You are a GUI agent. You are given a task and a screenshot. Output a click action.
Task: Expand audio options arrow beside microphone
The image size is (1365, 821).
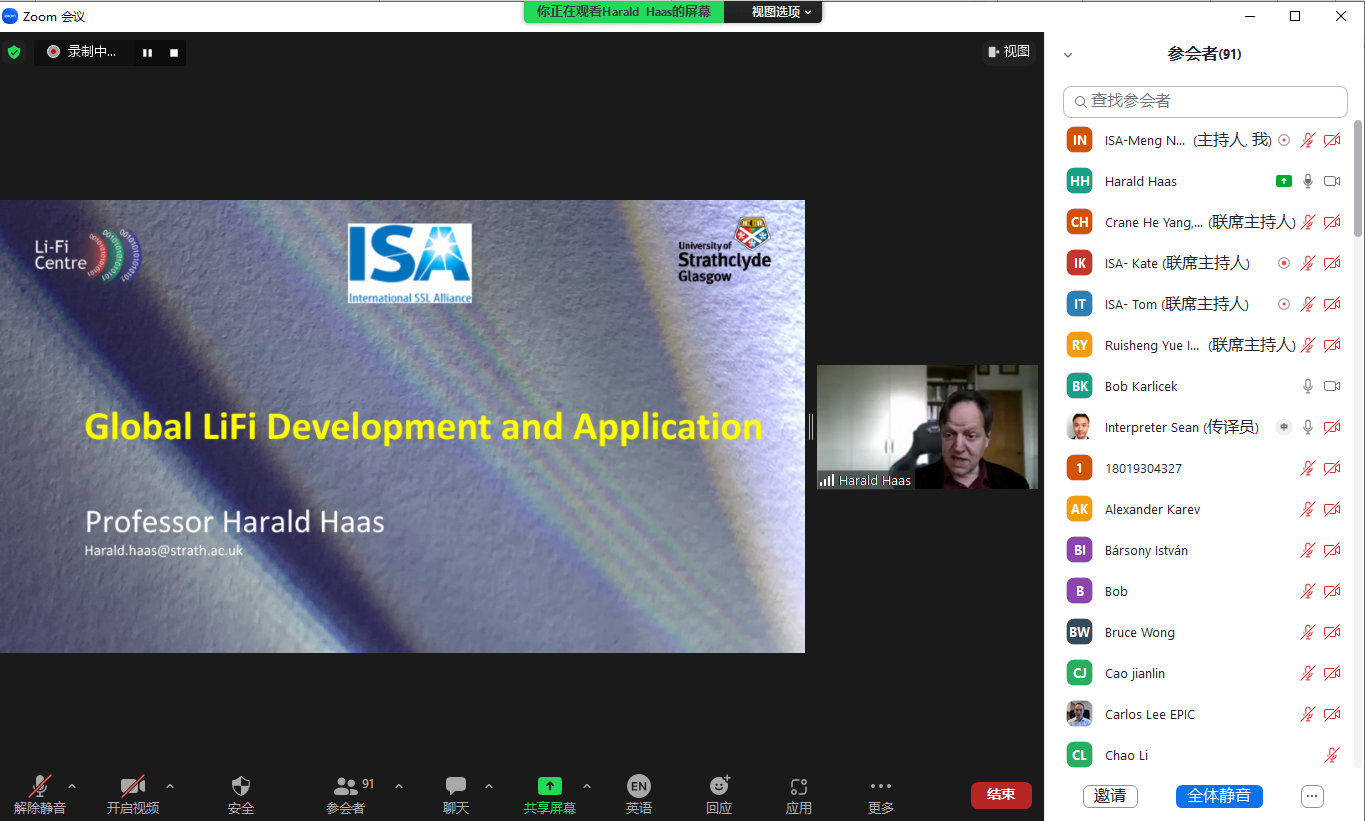click(72, 786)
